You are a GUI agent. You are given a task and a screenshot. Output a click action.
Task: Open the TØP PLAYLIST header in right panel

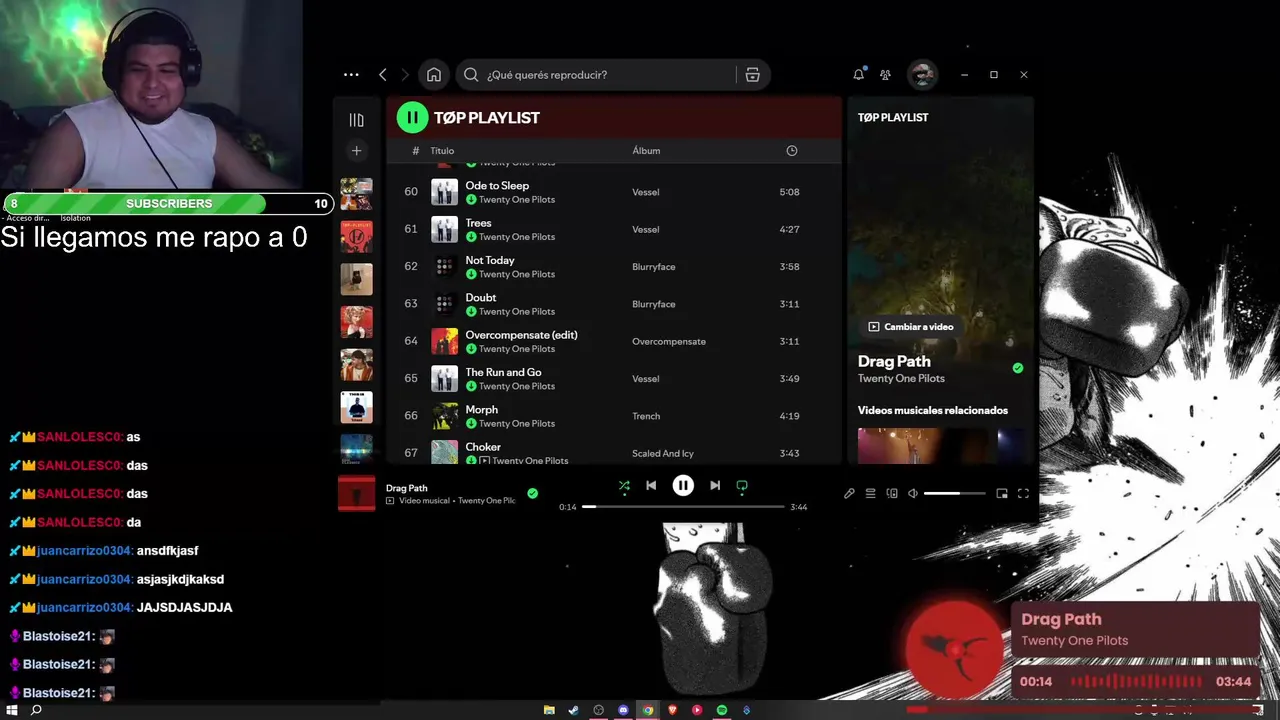[x=893, y=117]
